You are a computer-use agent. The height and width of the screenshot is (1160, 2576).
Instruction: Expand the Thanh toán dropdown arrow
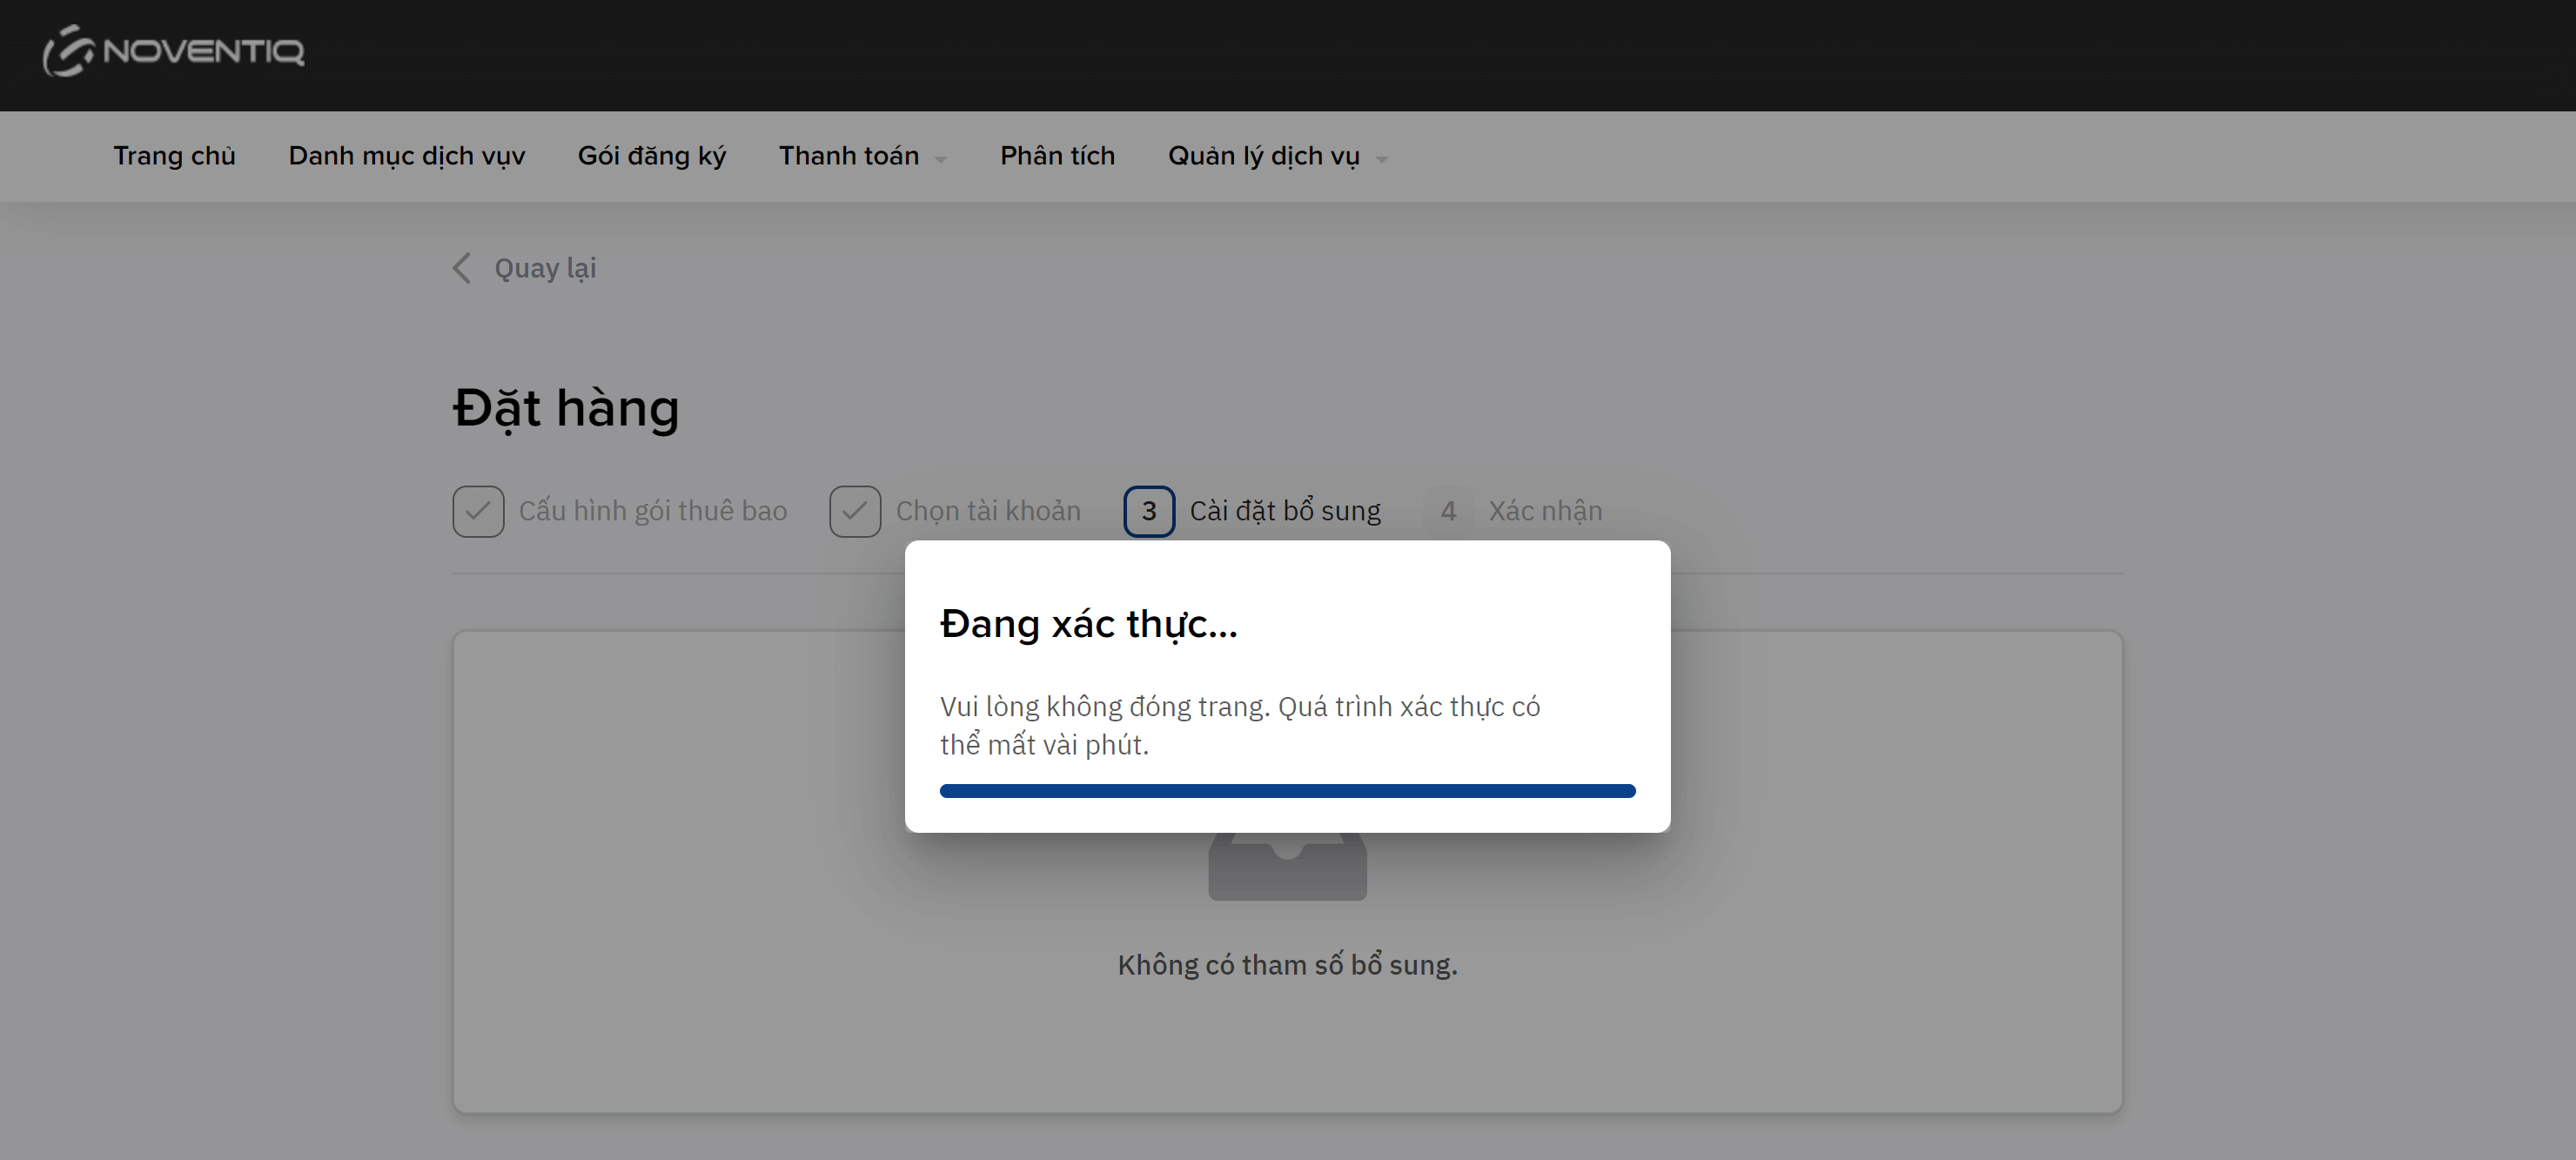(940, 158)
